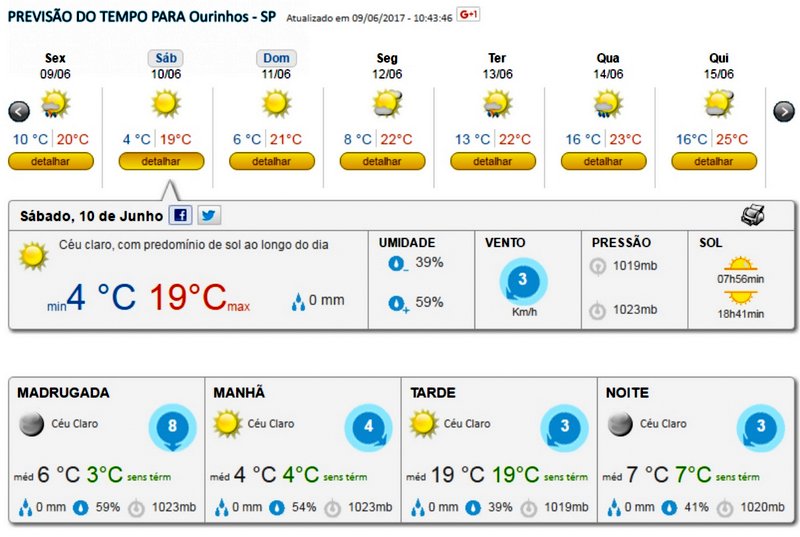Click the previous days left arrow
The height and width of the screenshot is (537, 800).
coord(19,111)
